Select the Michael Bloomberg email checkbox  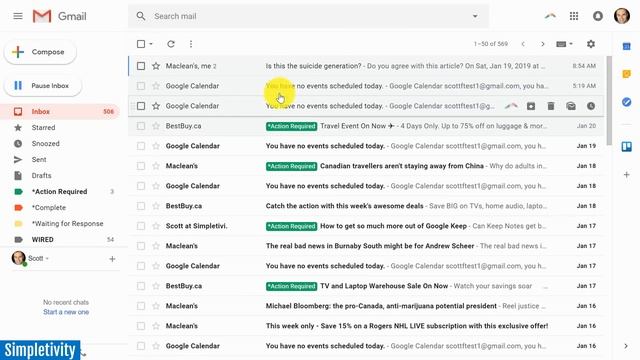point(141,306)
